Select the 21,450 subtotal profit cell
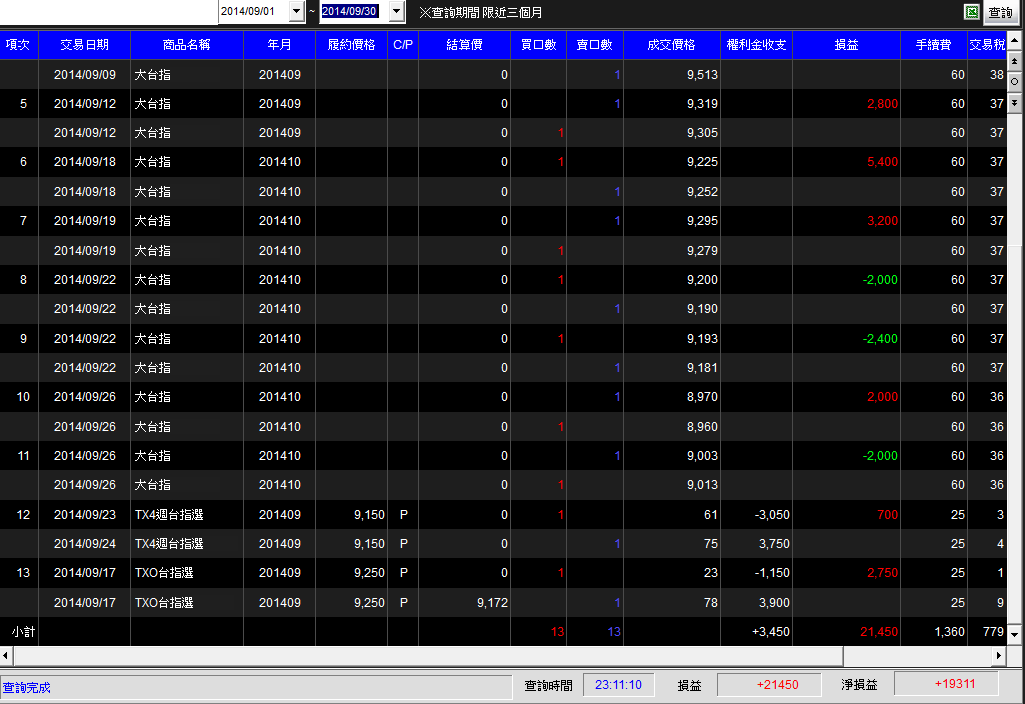 click(847, 631)
